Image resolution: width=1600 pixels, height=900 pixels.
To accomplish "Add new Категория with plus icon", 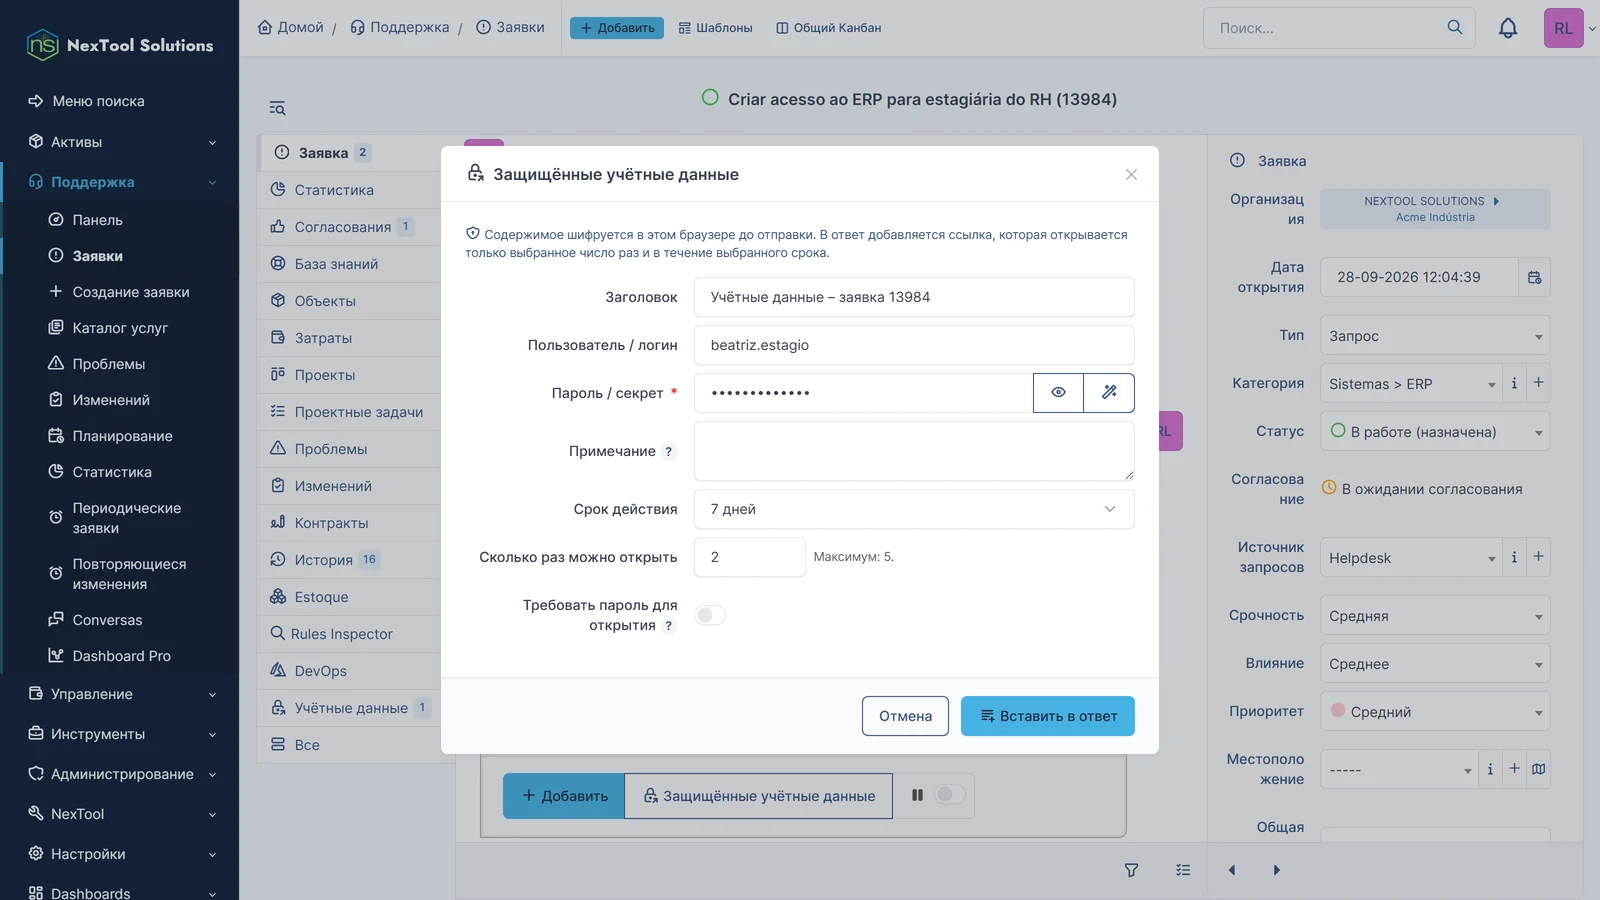I will (x=1538, y=383).
